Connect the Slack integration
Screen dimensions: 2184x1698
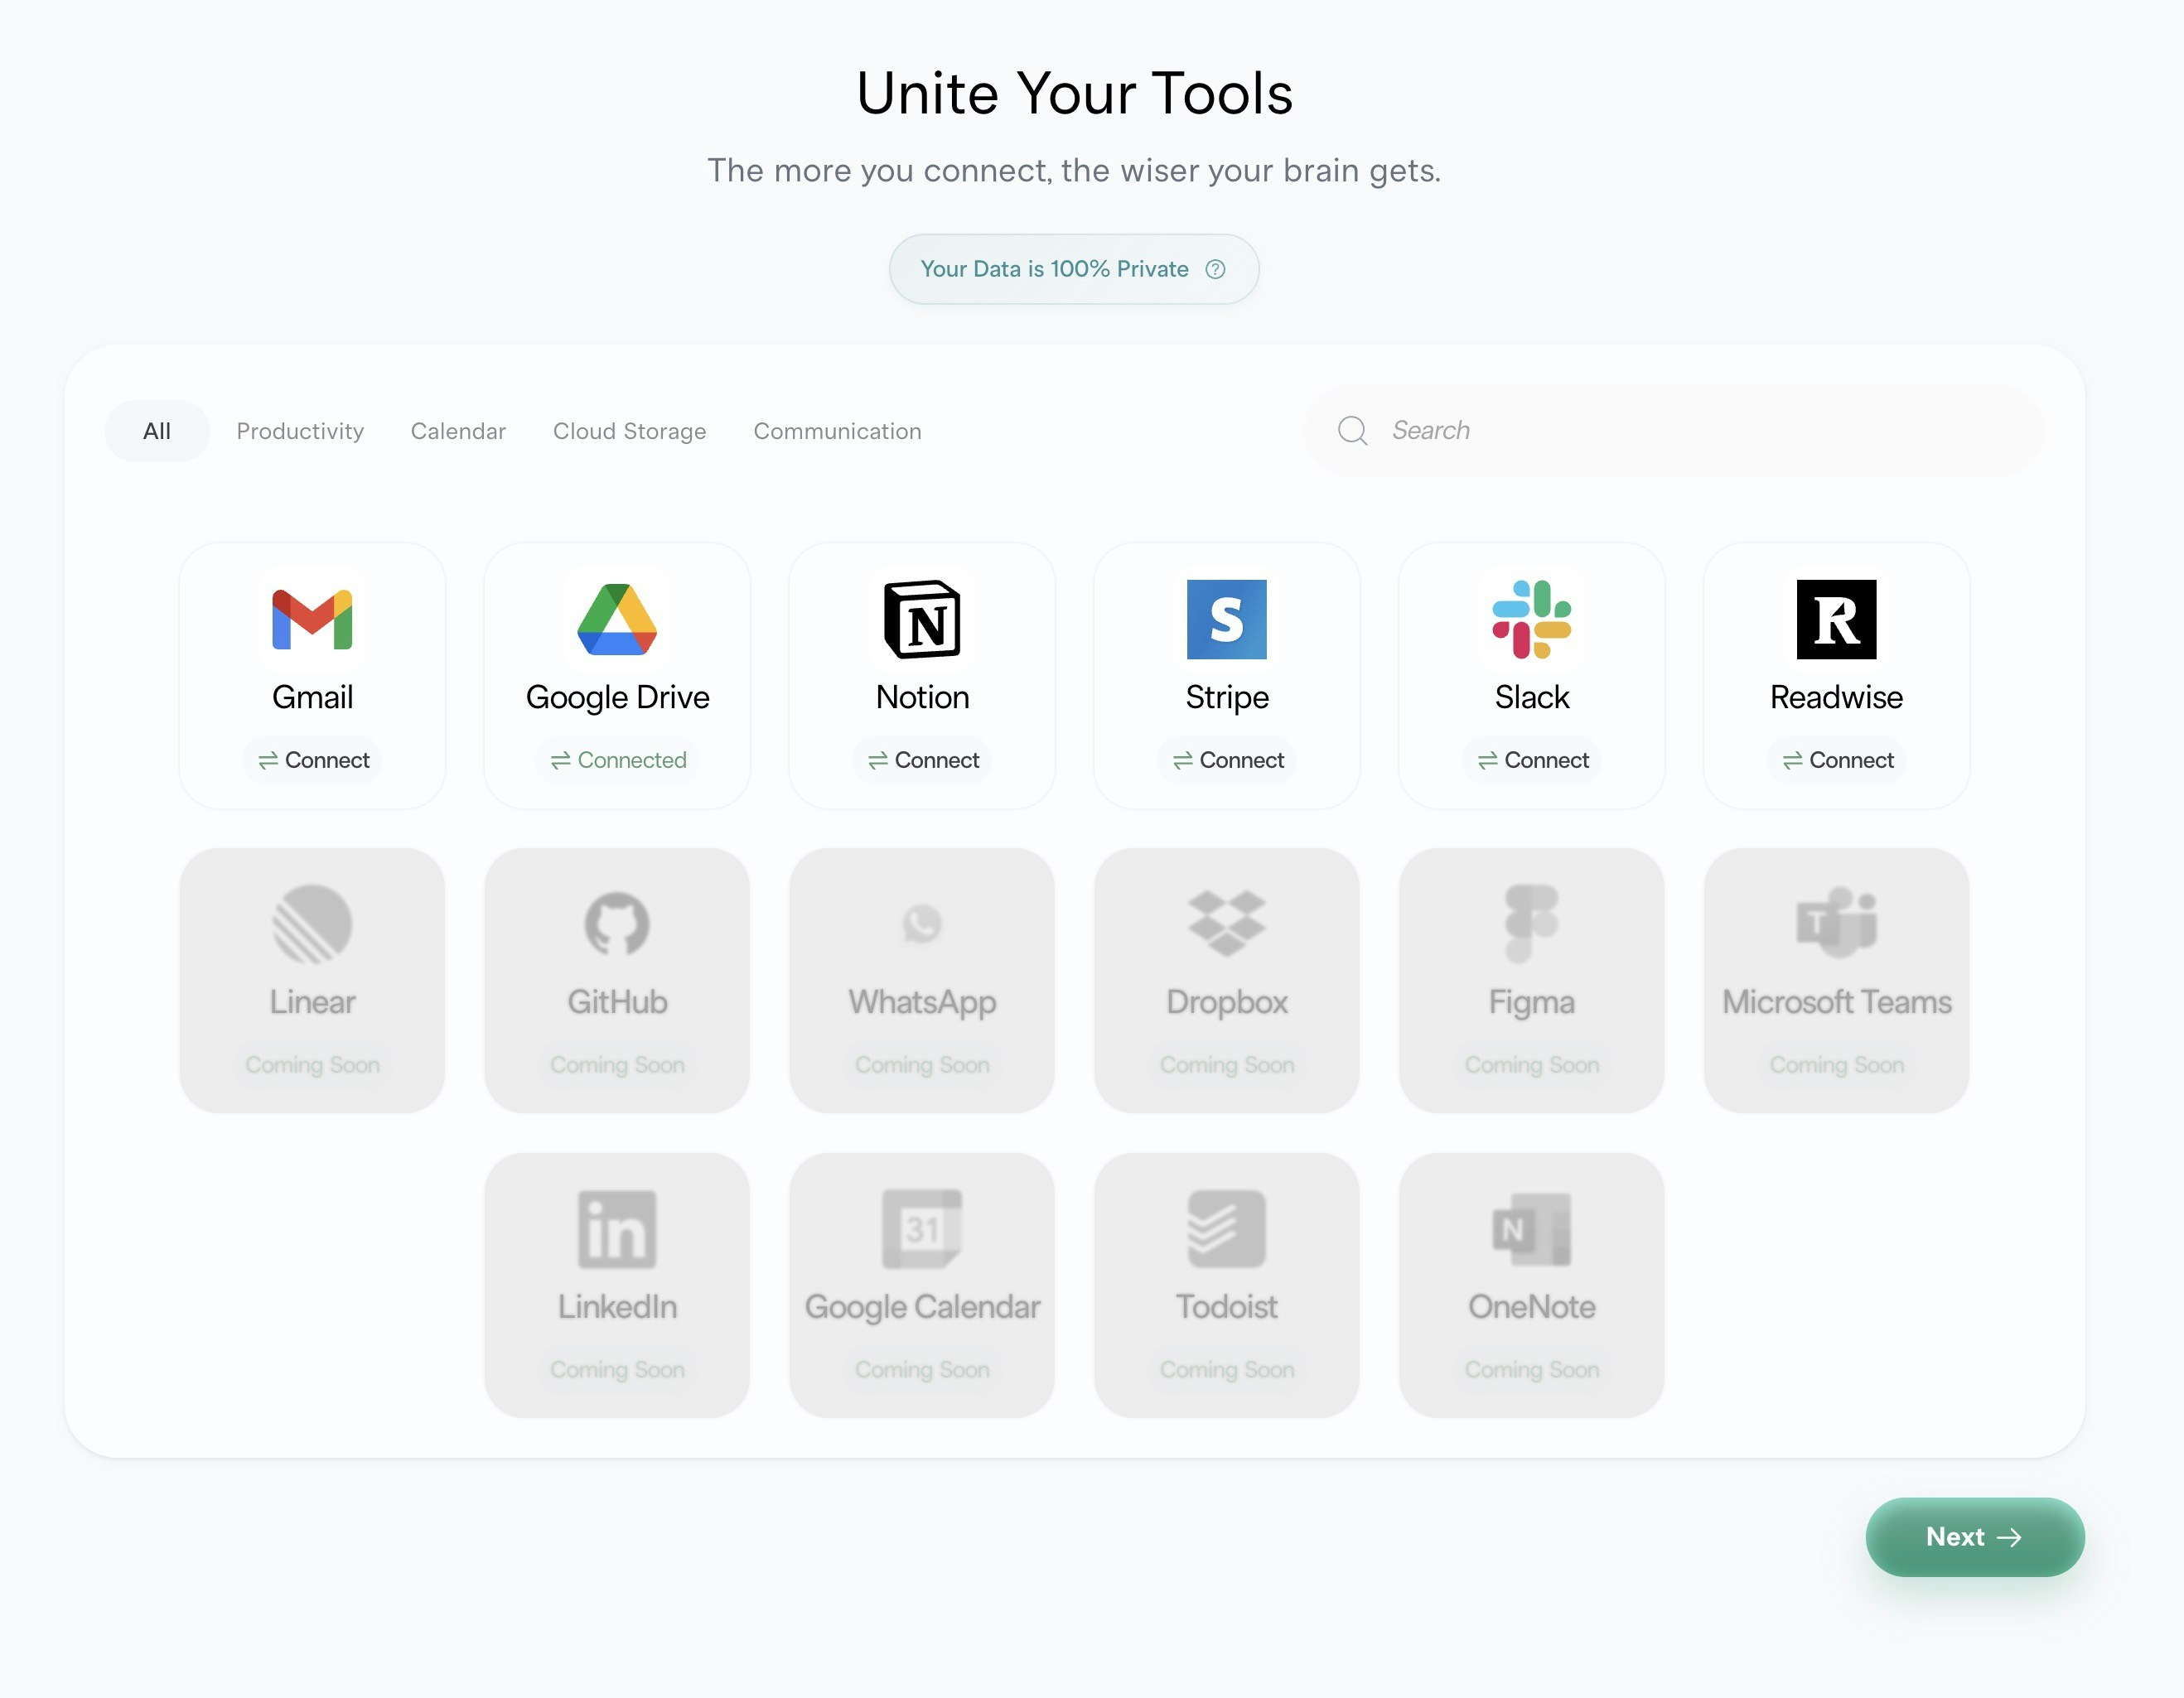tap(1532, 760)
